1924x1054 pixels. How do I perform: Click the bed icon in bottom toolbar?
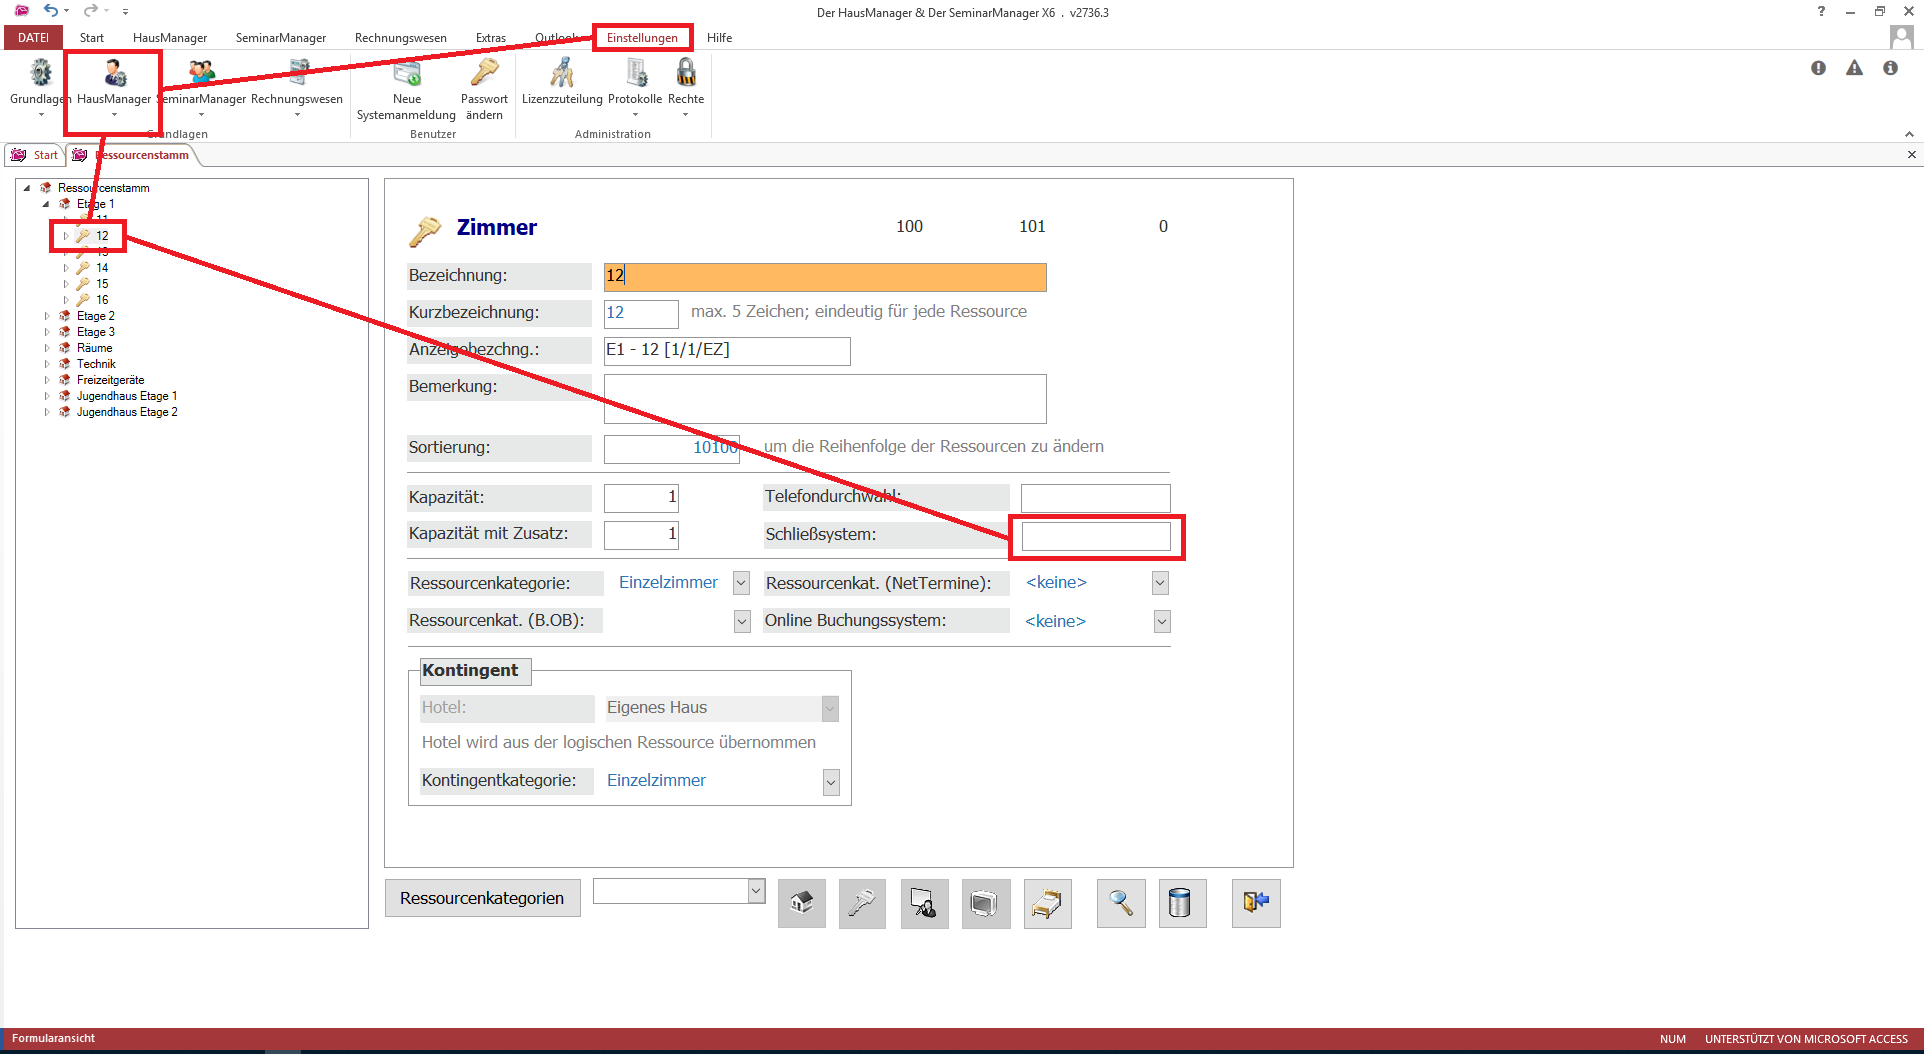tap(1047, 904)
